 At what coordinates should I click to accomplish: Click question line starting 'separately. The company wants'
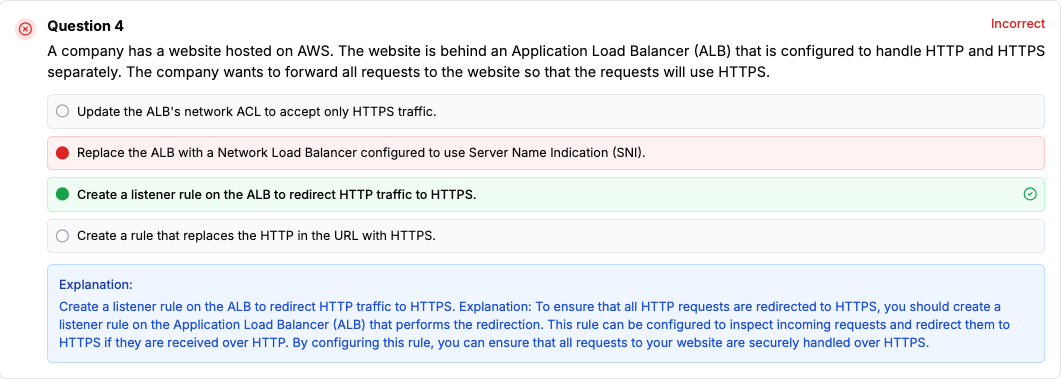pyautogui.click(x=409, y=72)
